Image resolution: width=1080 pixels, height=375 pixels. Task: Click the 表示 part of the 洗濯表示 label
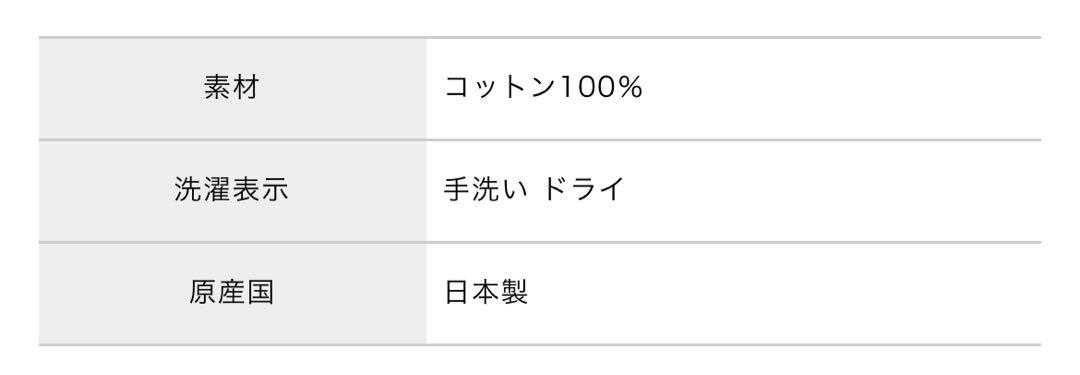(x=260, y=190)
